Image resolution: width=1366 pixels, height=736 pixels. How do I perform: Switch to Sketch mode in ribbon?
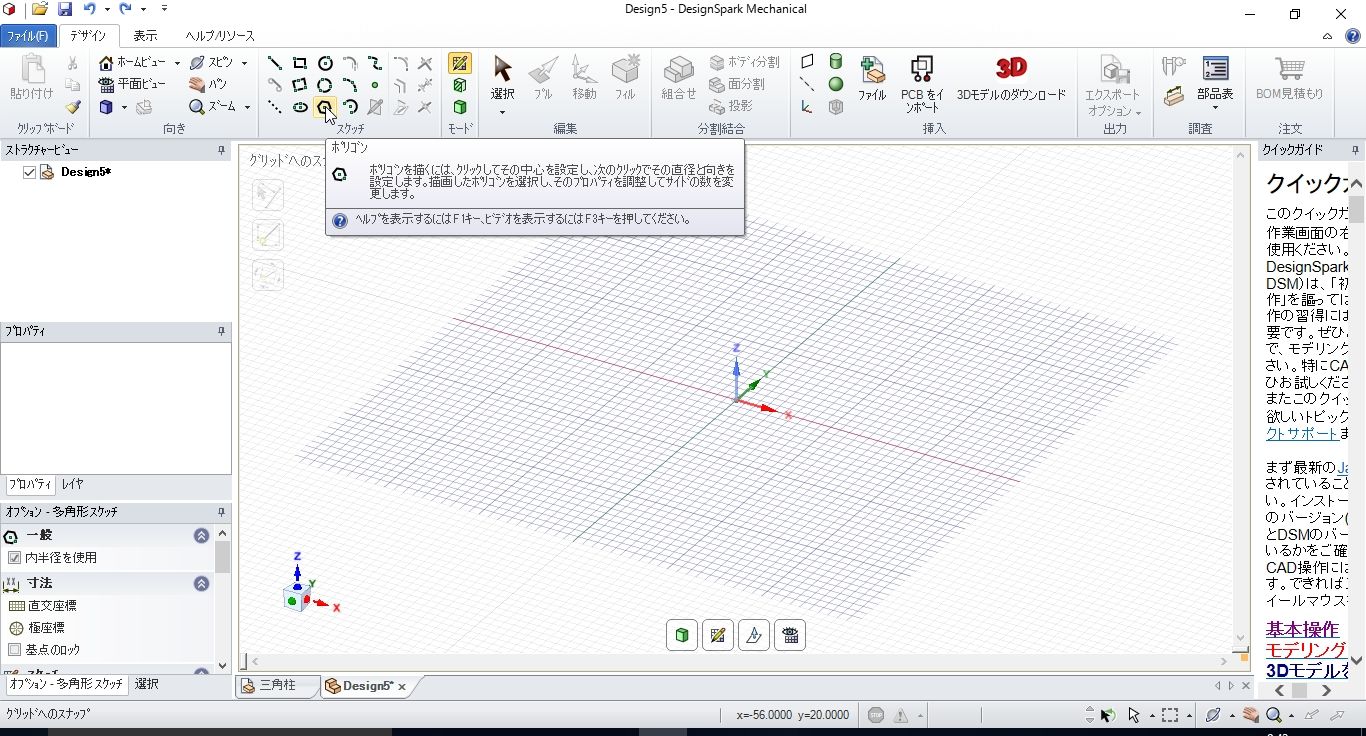coord(460,63)
